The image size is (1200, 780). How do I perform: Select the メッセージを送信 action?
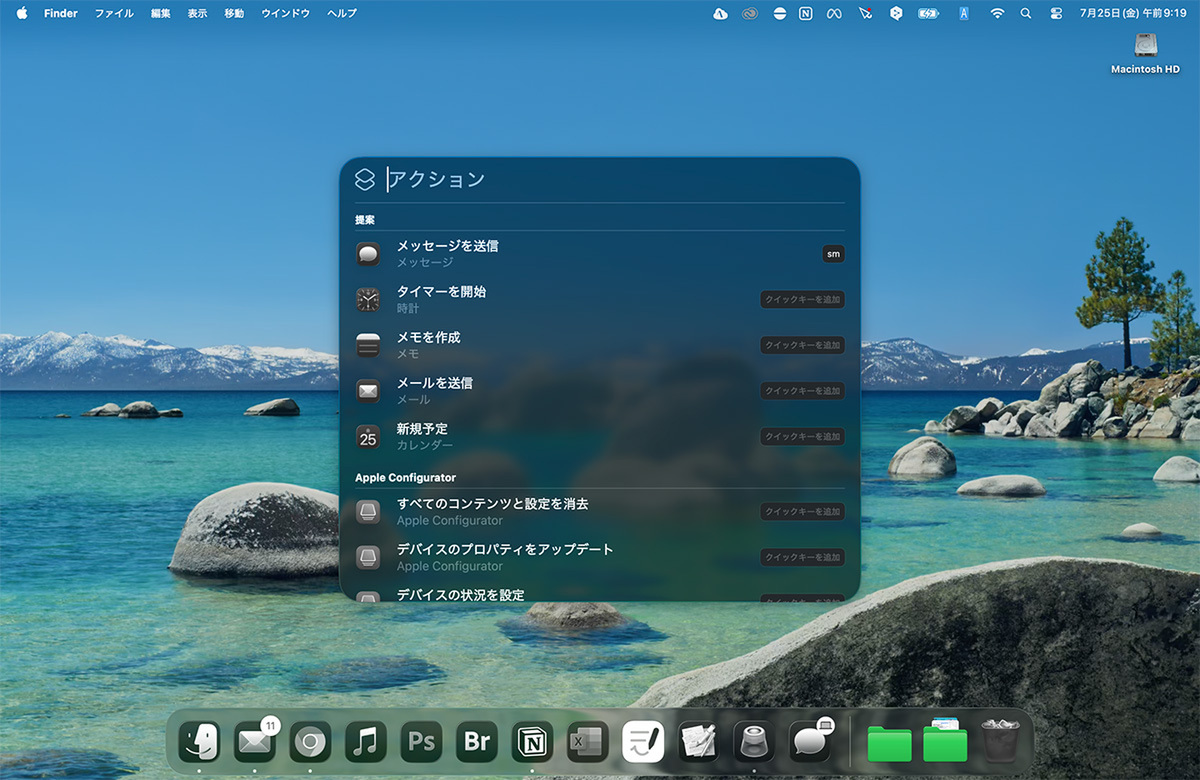coord(447,253)
